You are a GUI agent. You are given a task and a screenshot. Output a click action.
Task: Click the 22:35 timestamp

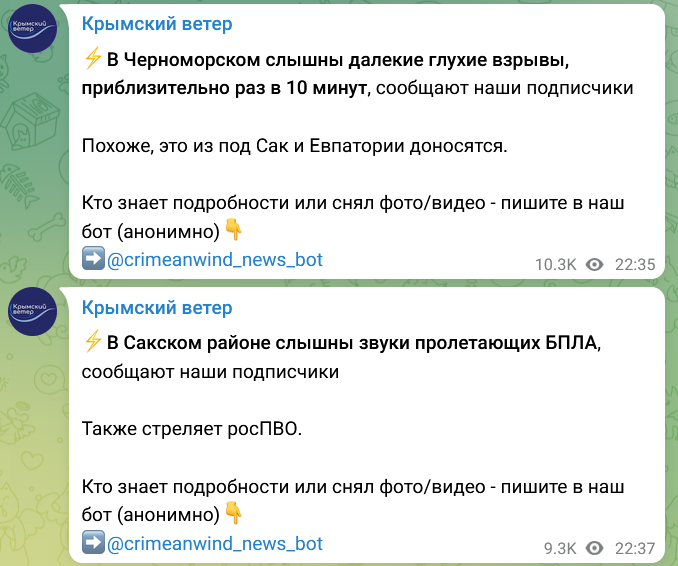(635, 265)
